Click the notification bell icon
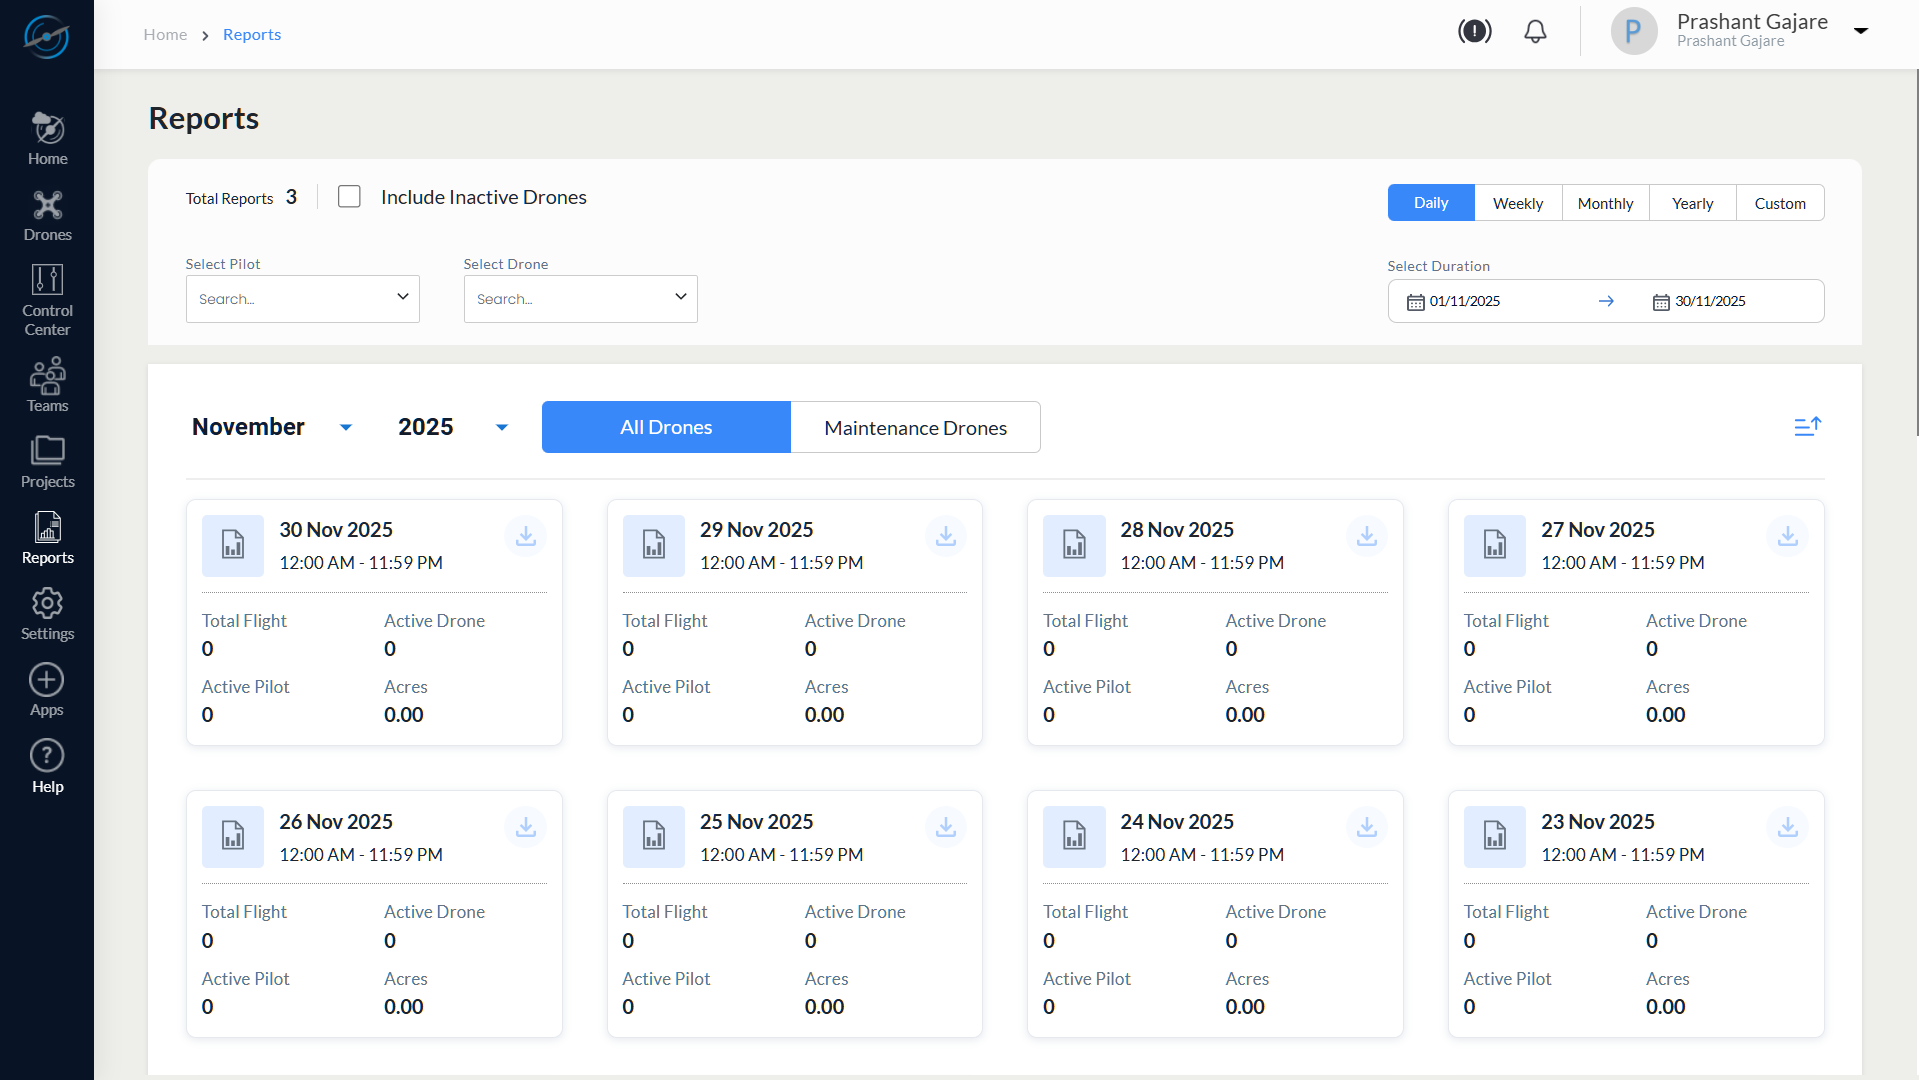Screen dimensions: 1920x1080 (1535, 32)
